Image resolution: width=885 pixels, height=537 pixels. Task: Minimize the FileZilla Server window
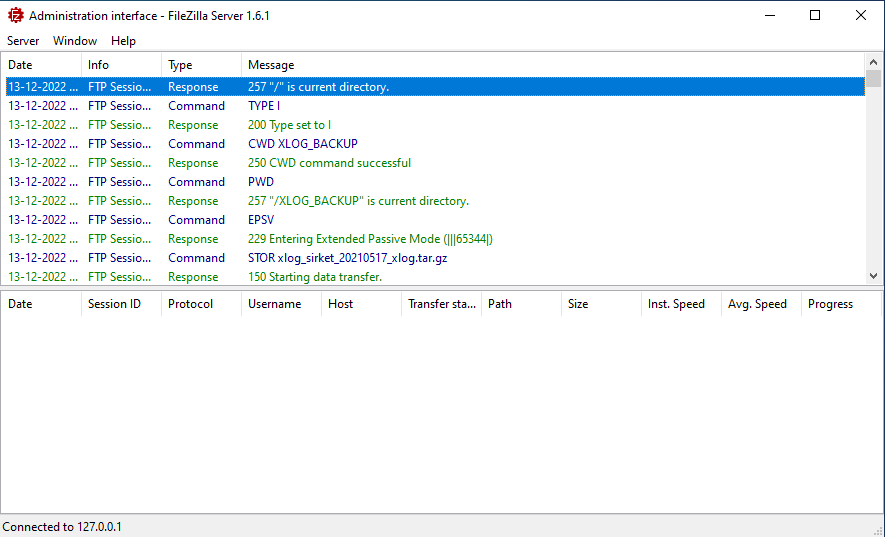[770, 15]
